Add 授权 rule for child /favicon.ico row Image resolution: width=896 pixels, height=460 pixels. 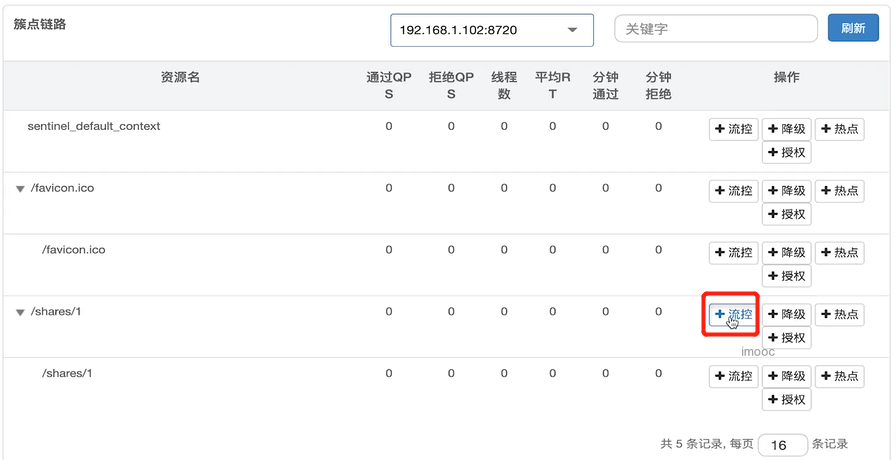787,277
